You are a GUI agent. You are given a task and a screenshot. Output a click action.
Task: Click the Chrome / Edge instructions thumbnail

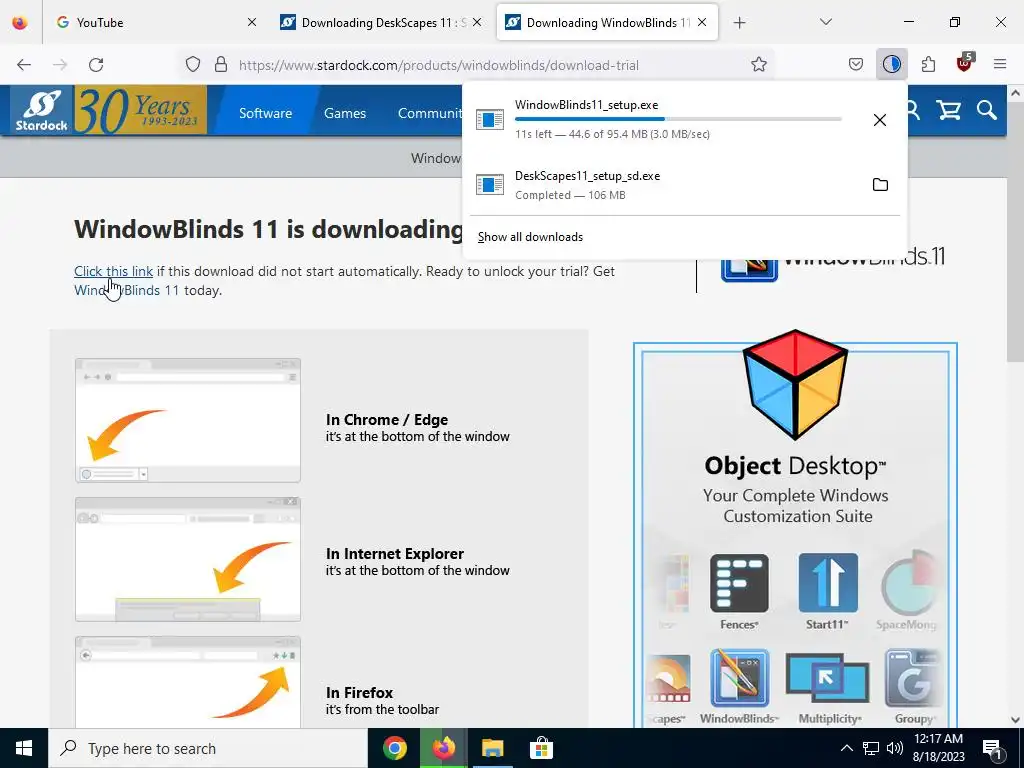tap(188, 421)
